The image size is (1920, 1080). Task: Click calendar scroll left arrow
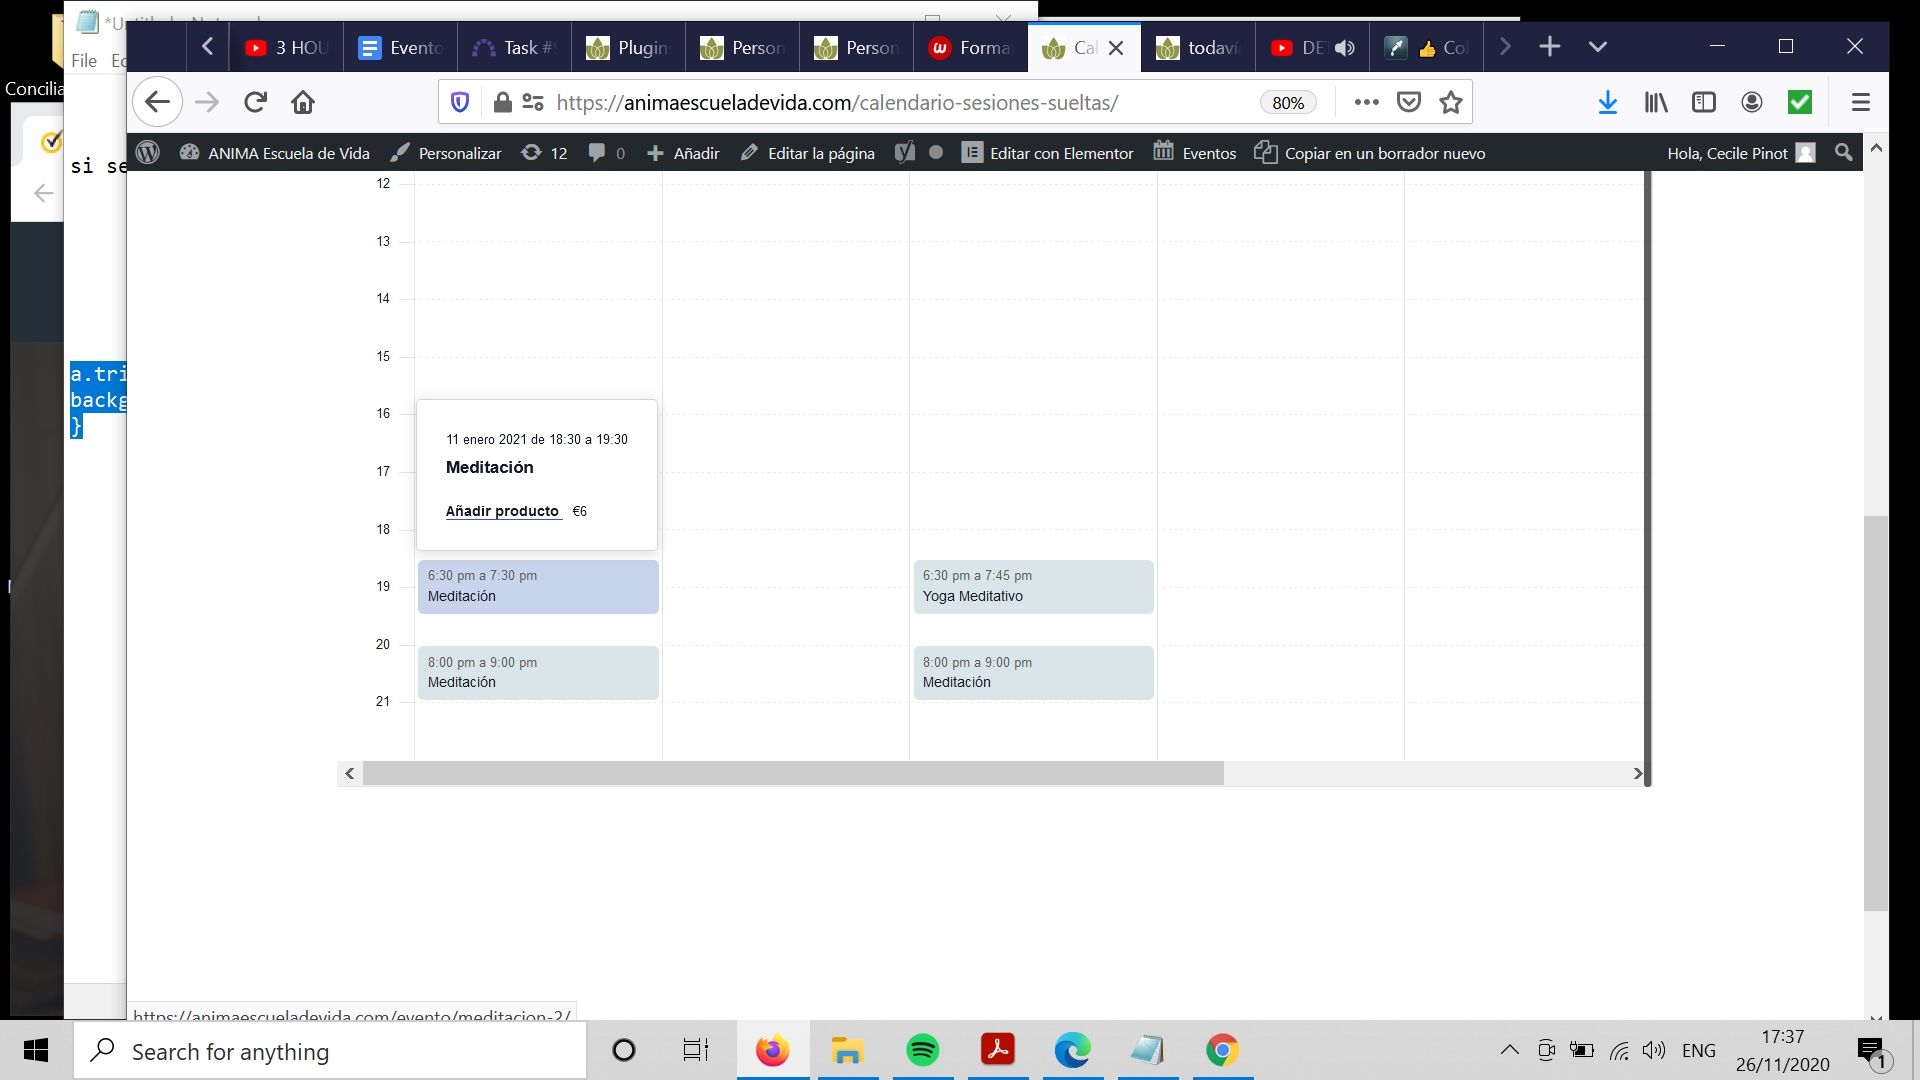point(349,773)
